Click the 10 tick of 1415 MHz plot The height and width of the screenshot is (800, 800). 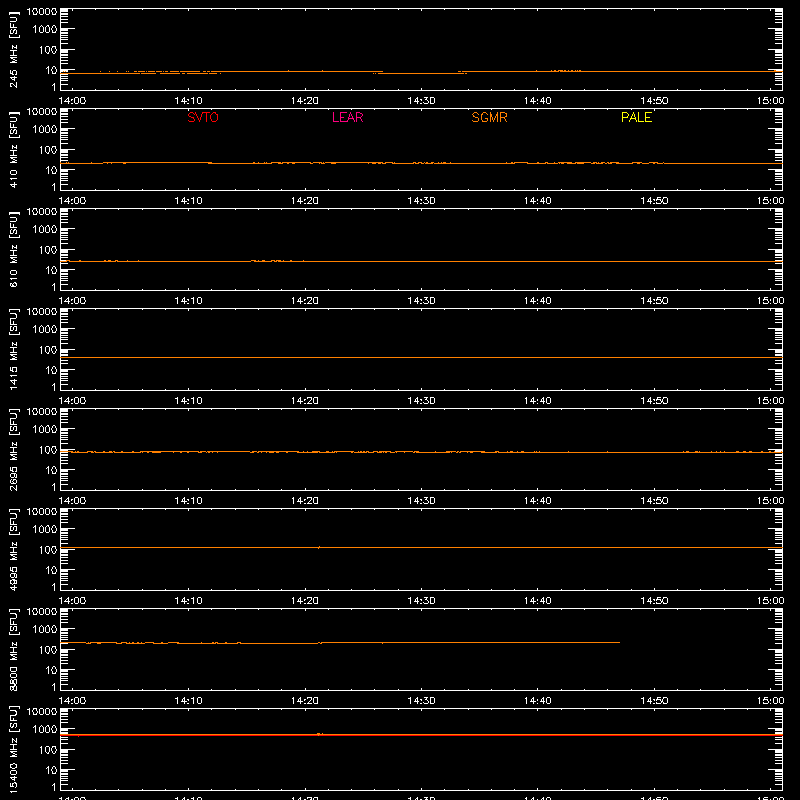tap(51, 370)
